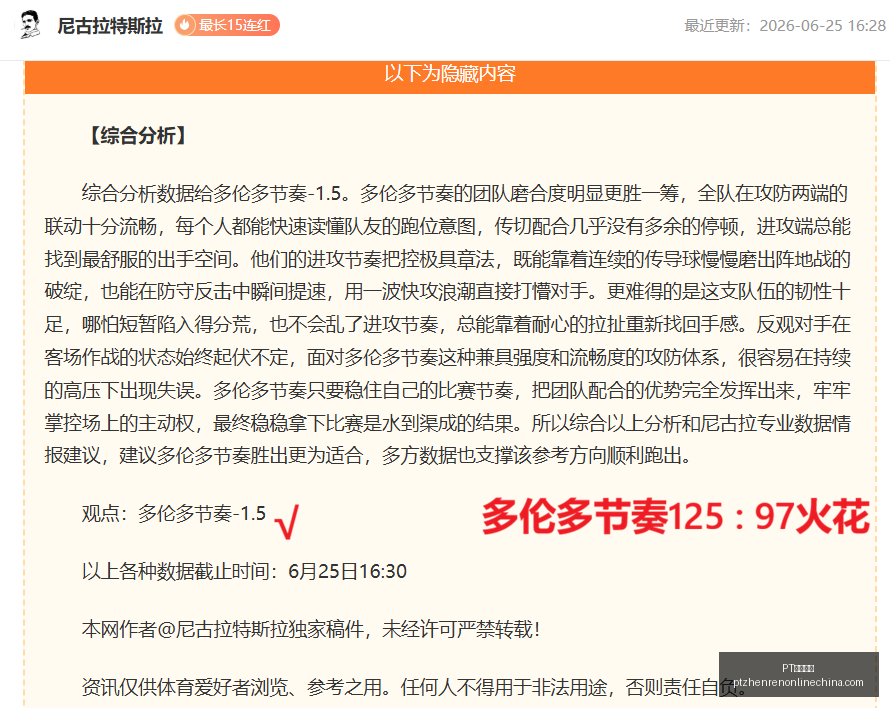The height and width of the screenshot is (708, 890).
Task: Select the 最长15连红 streak badge
Action: tap(226, 26)
